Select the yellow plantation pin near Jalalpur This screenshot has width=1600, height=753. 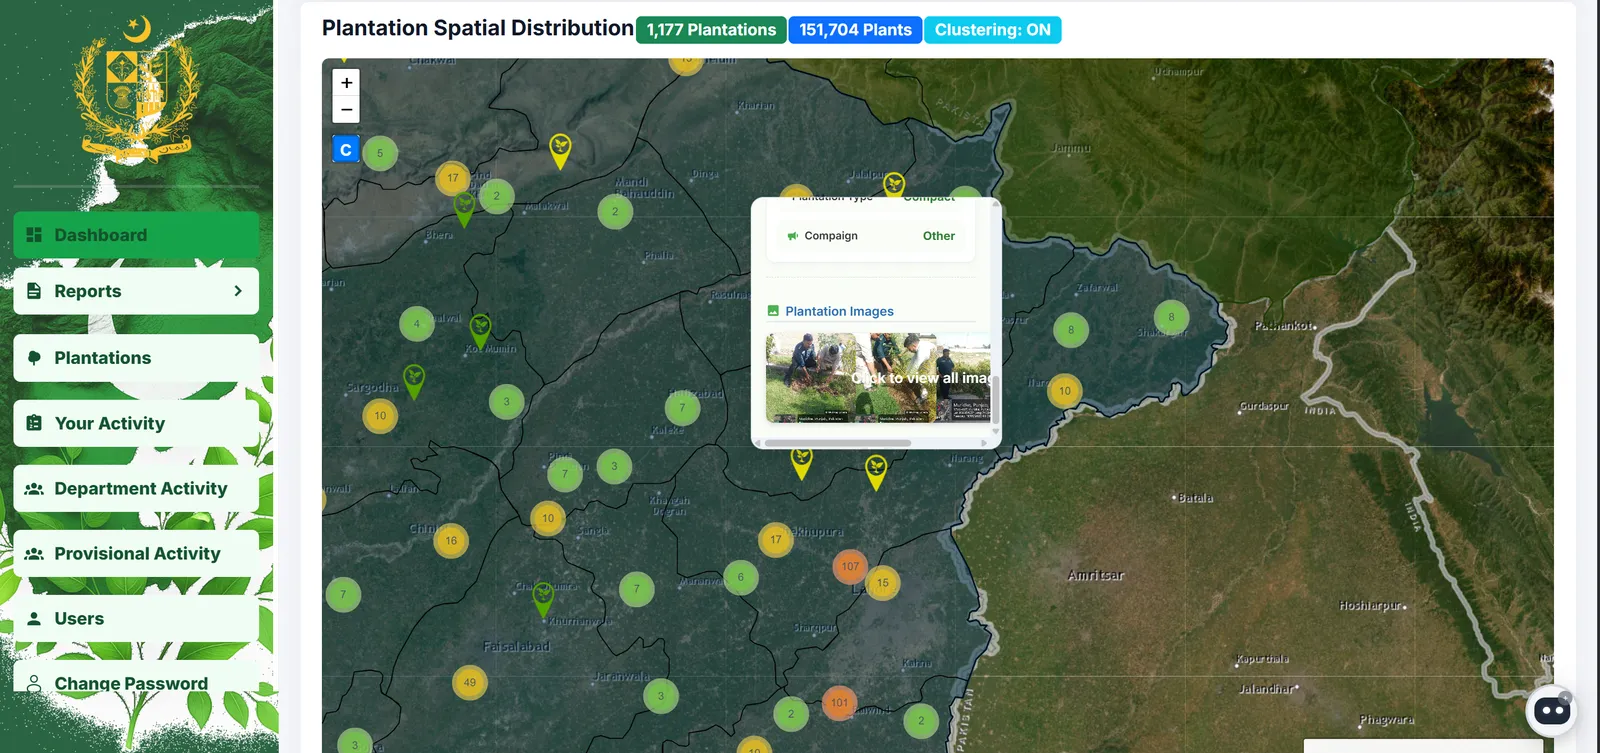pos(894,184)
